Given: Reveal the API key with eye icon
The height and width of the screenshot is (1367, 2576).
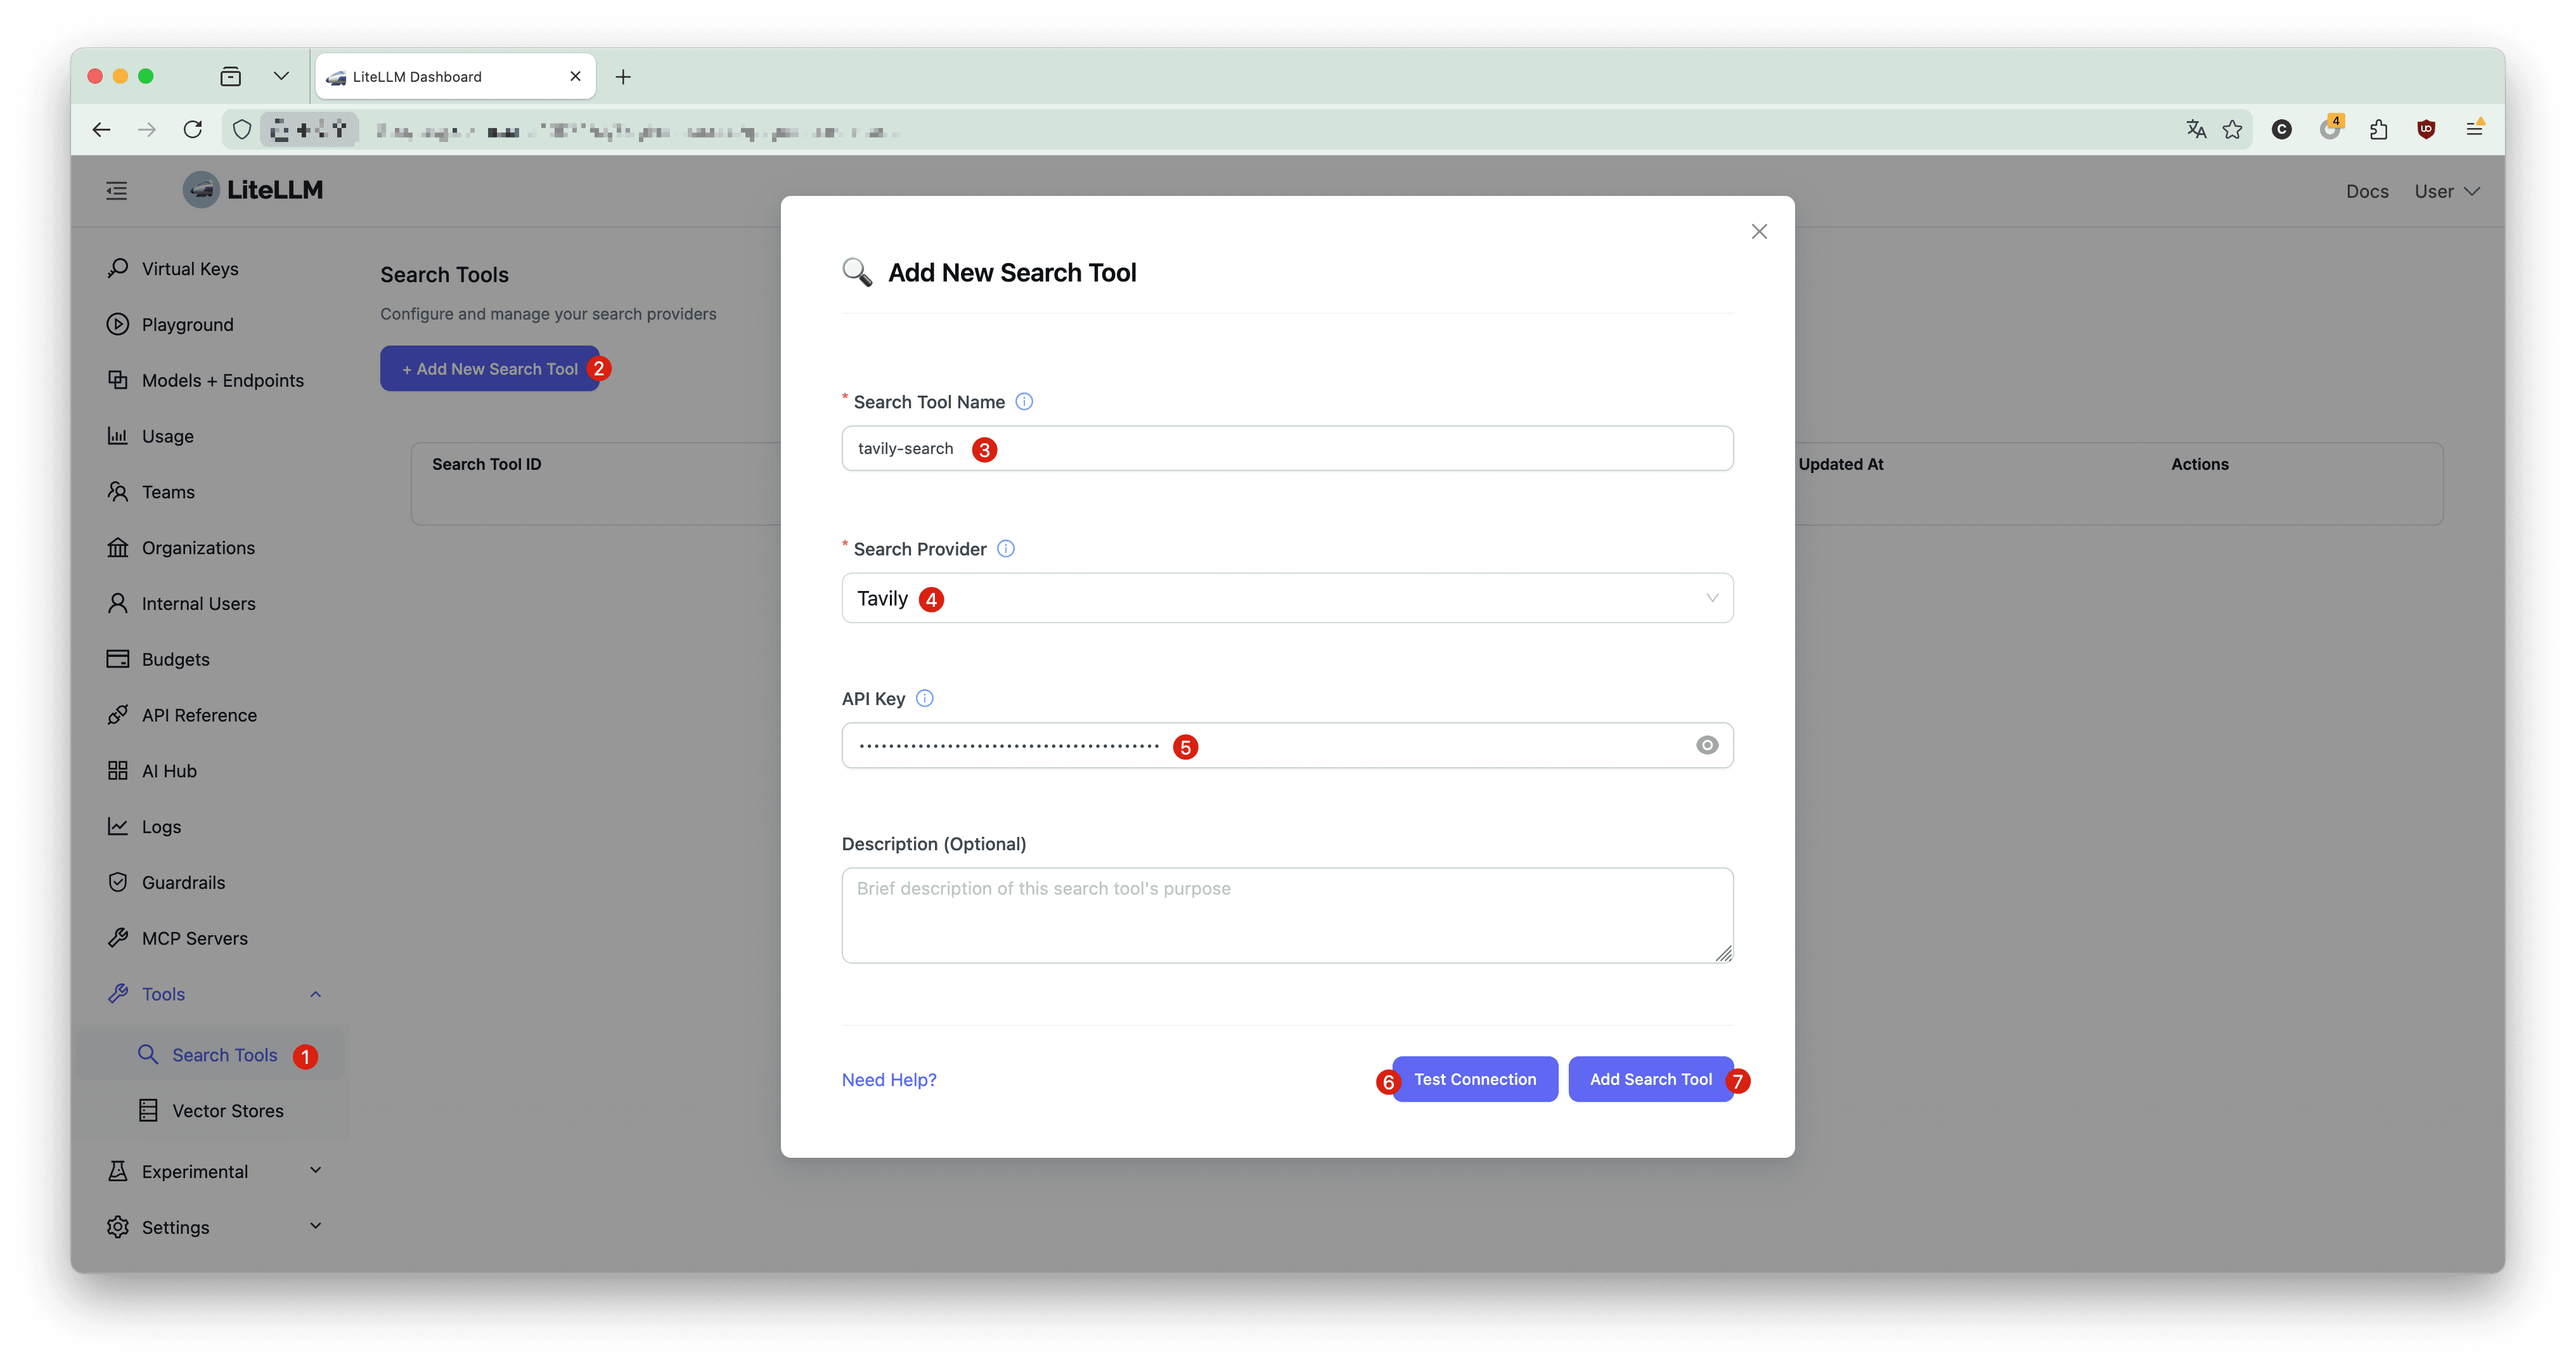Looking at the screenshot, I should 1707,745.
